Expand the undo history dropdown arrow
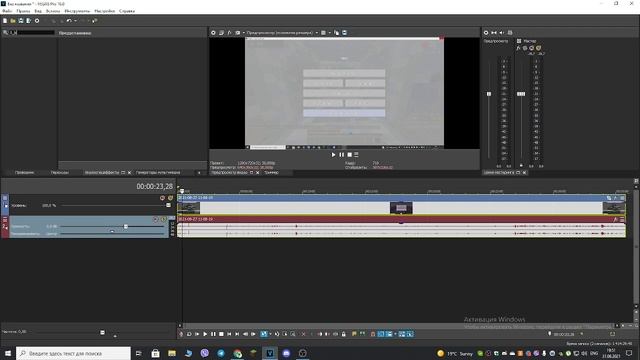The image size is (640, 360). (75, 21)
